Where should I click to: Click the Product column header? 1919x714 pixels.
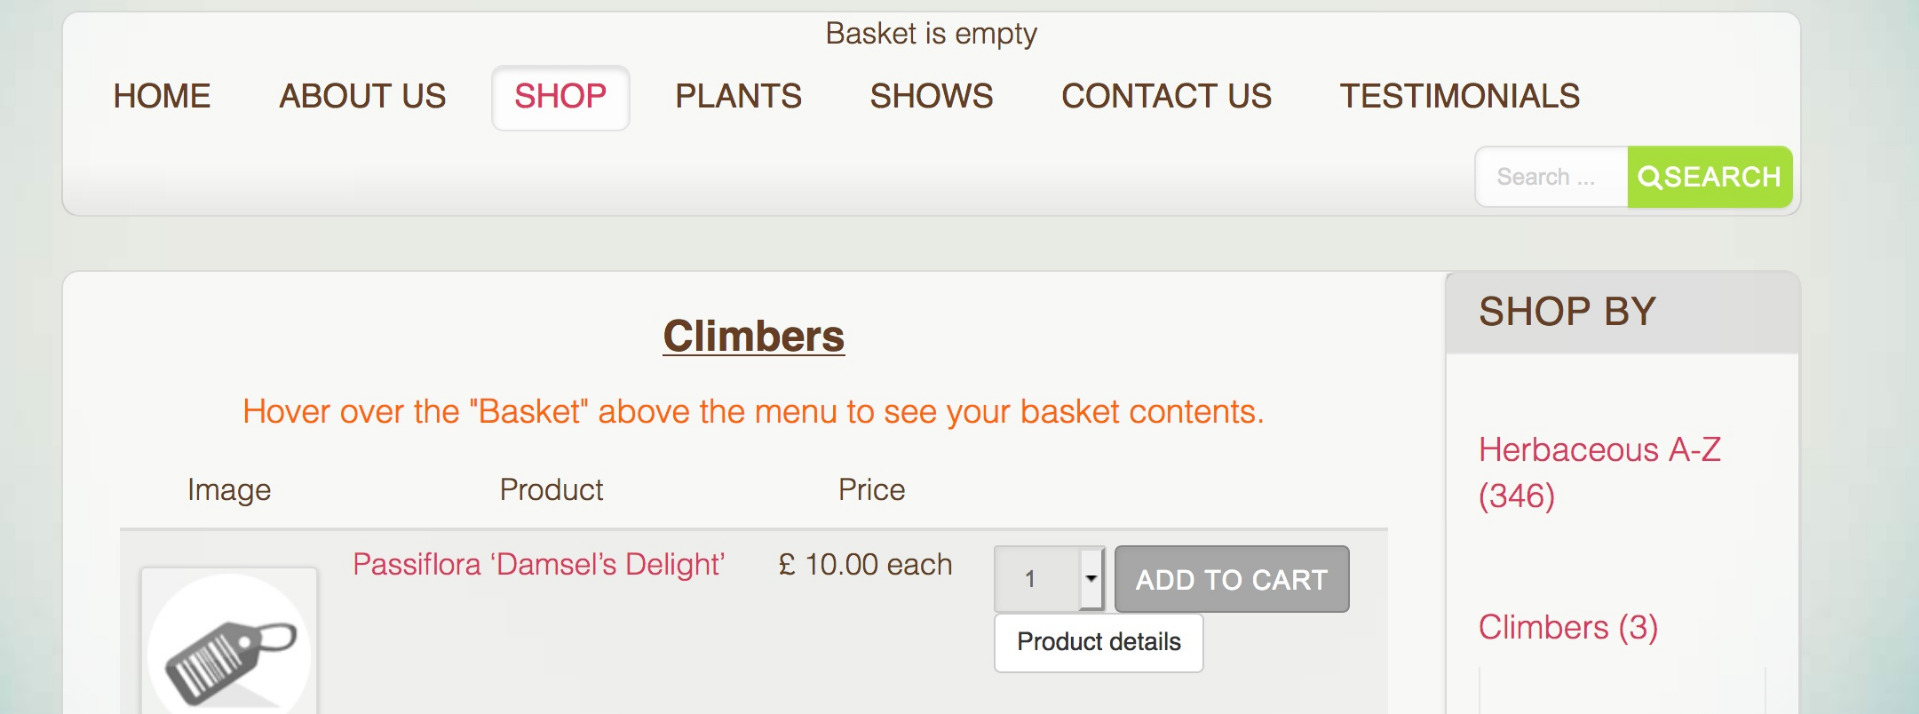pyautogui.click(x=551, y=490)
